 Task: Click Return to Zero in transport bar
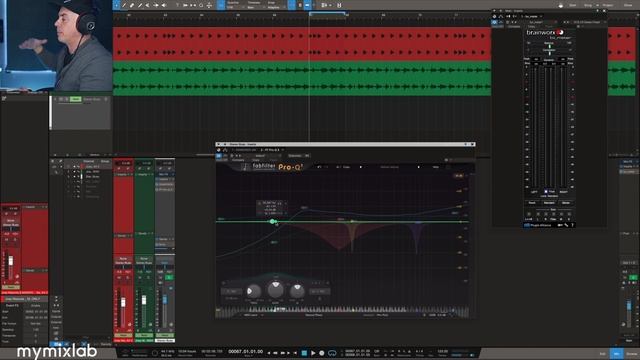pyautogui.click(x=295, y=353)
